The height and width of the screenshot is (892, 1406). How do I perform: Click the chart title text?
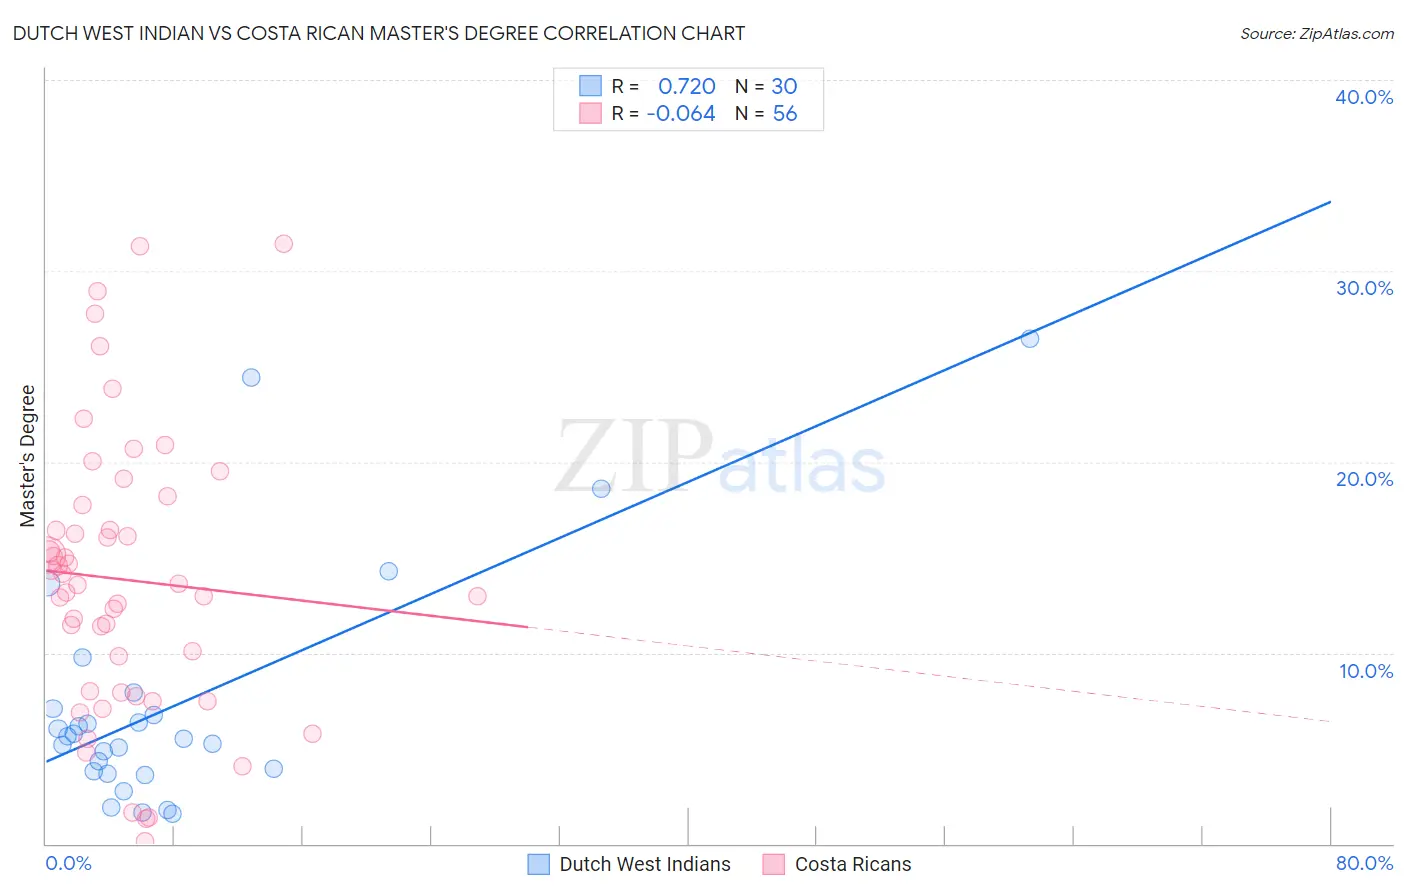379,33
